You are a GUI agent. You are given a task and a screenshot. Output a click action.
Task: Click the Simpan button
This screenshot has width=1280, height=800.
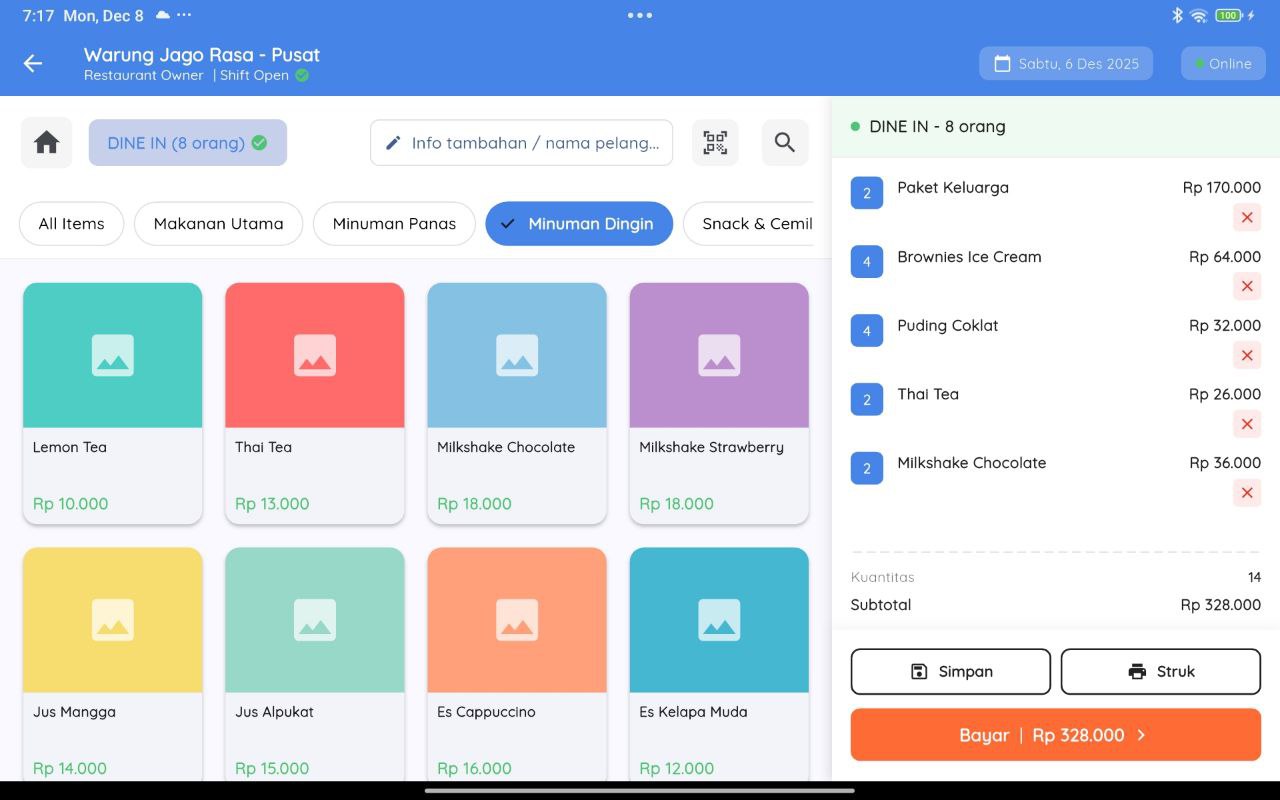(949, 671)
